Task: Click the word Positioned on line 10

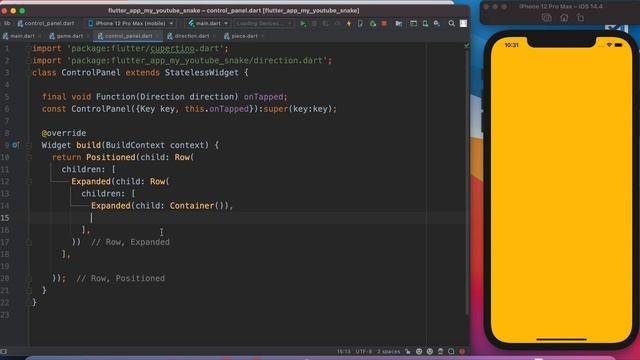Action: pyautogui.click(x=111, y=157)
